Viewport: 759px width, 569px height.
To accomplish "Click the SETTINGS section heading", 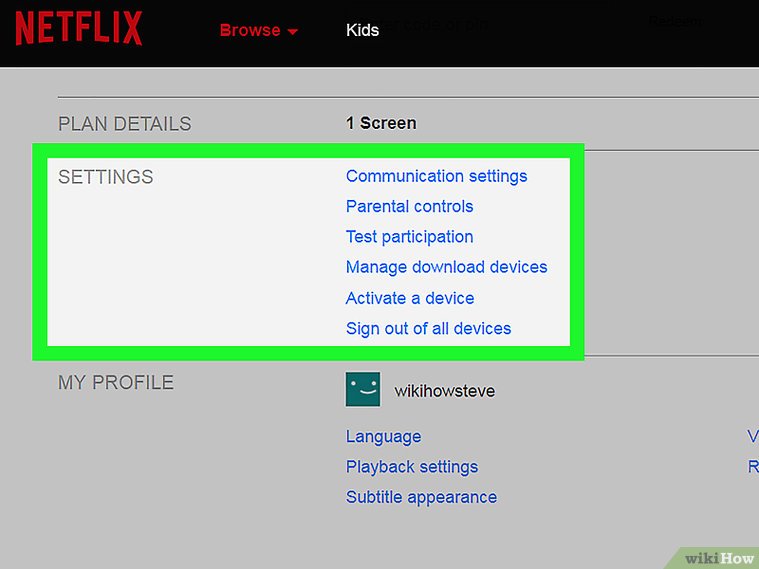I will coord(106,177).
